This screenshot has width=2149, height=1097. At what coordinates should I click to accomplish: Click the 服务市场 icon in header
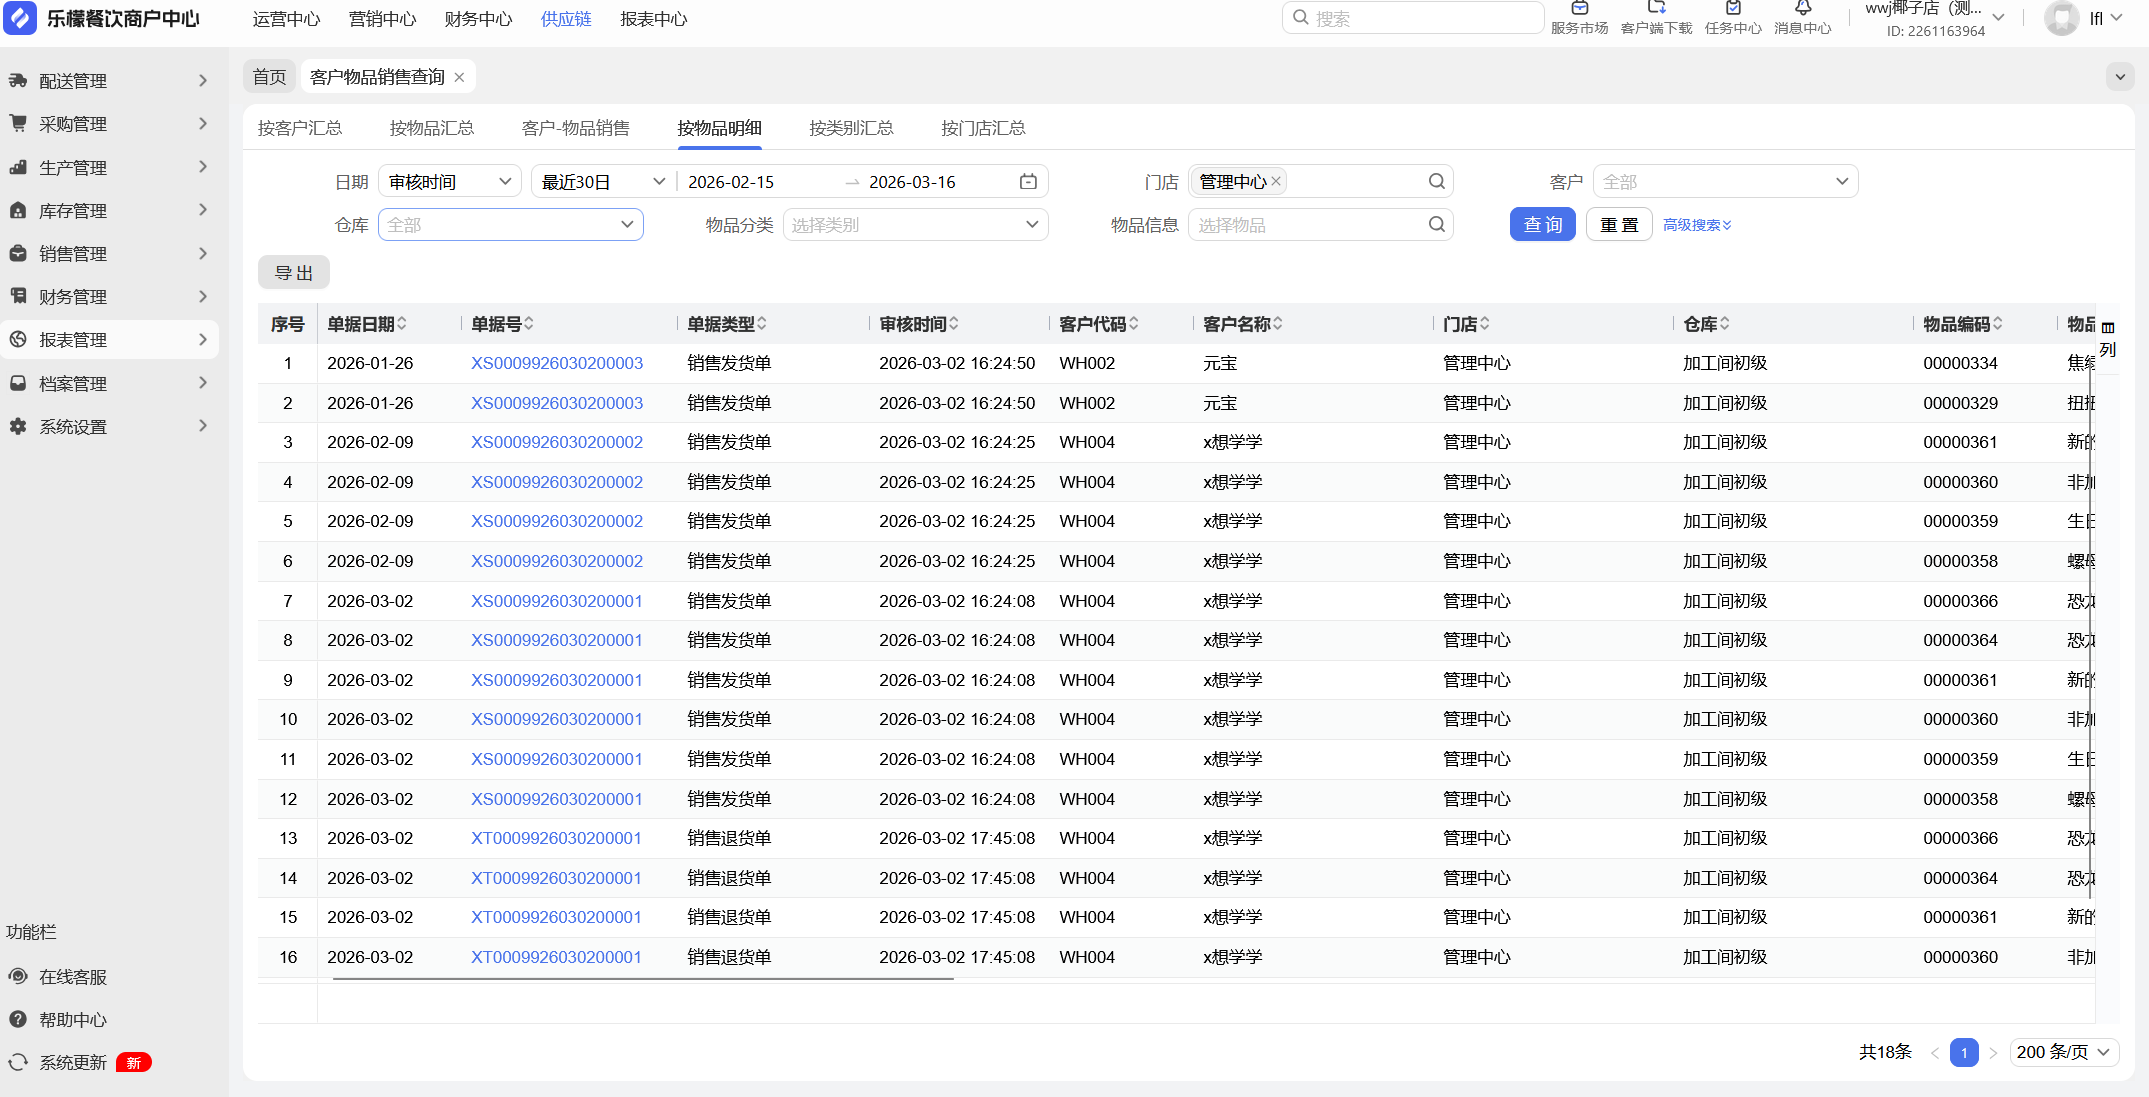pyautogui.click(x=1579, y=10)
